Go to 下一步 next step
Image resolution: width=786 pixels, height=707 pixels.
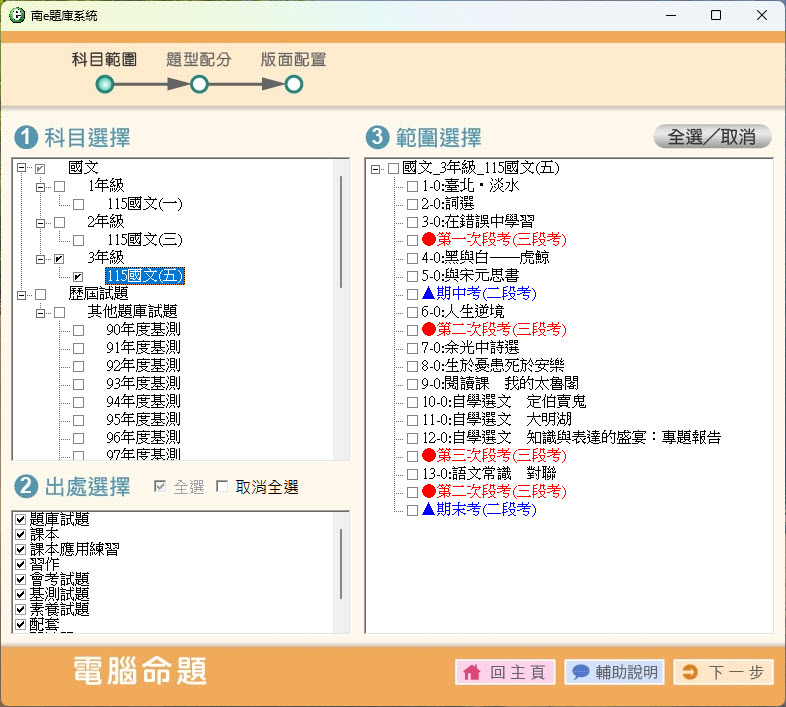tap(723, 672)
